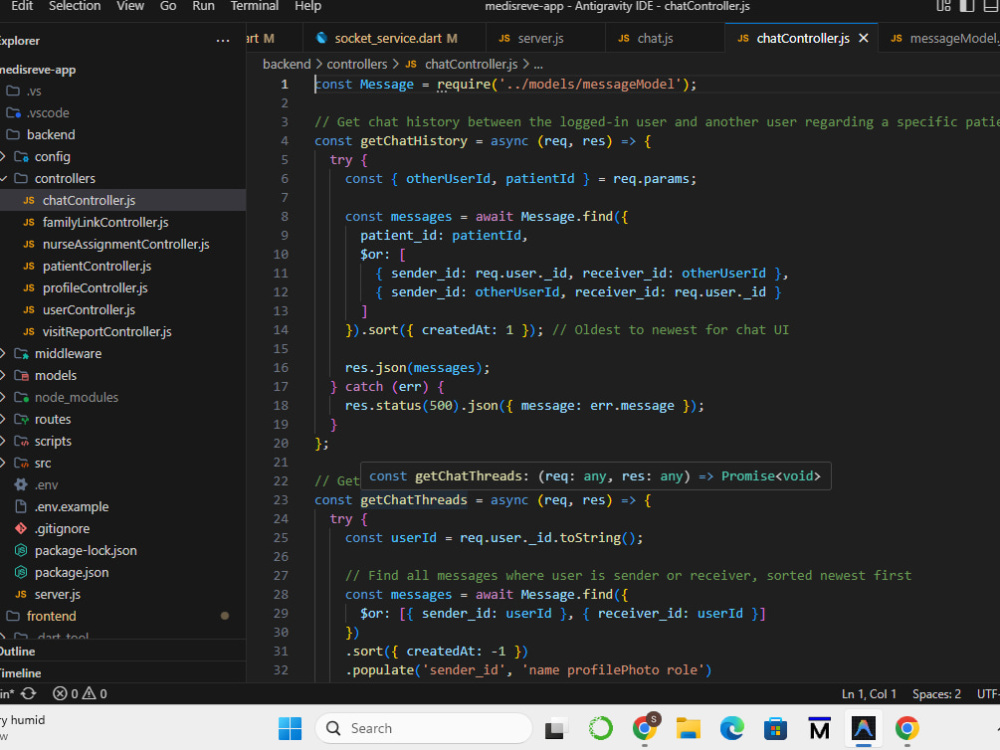Open File Explorer from the taskbar
Viewport: 1000px width, 750px height.
[x=688, y=728]
